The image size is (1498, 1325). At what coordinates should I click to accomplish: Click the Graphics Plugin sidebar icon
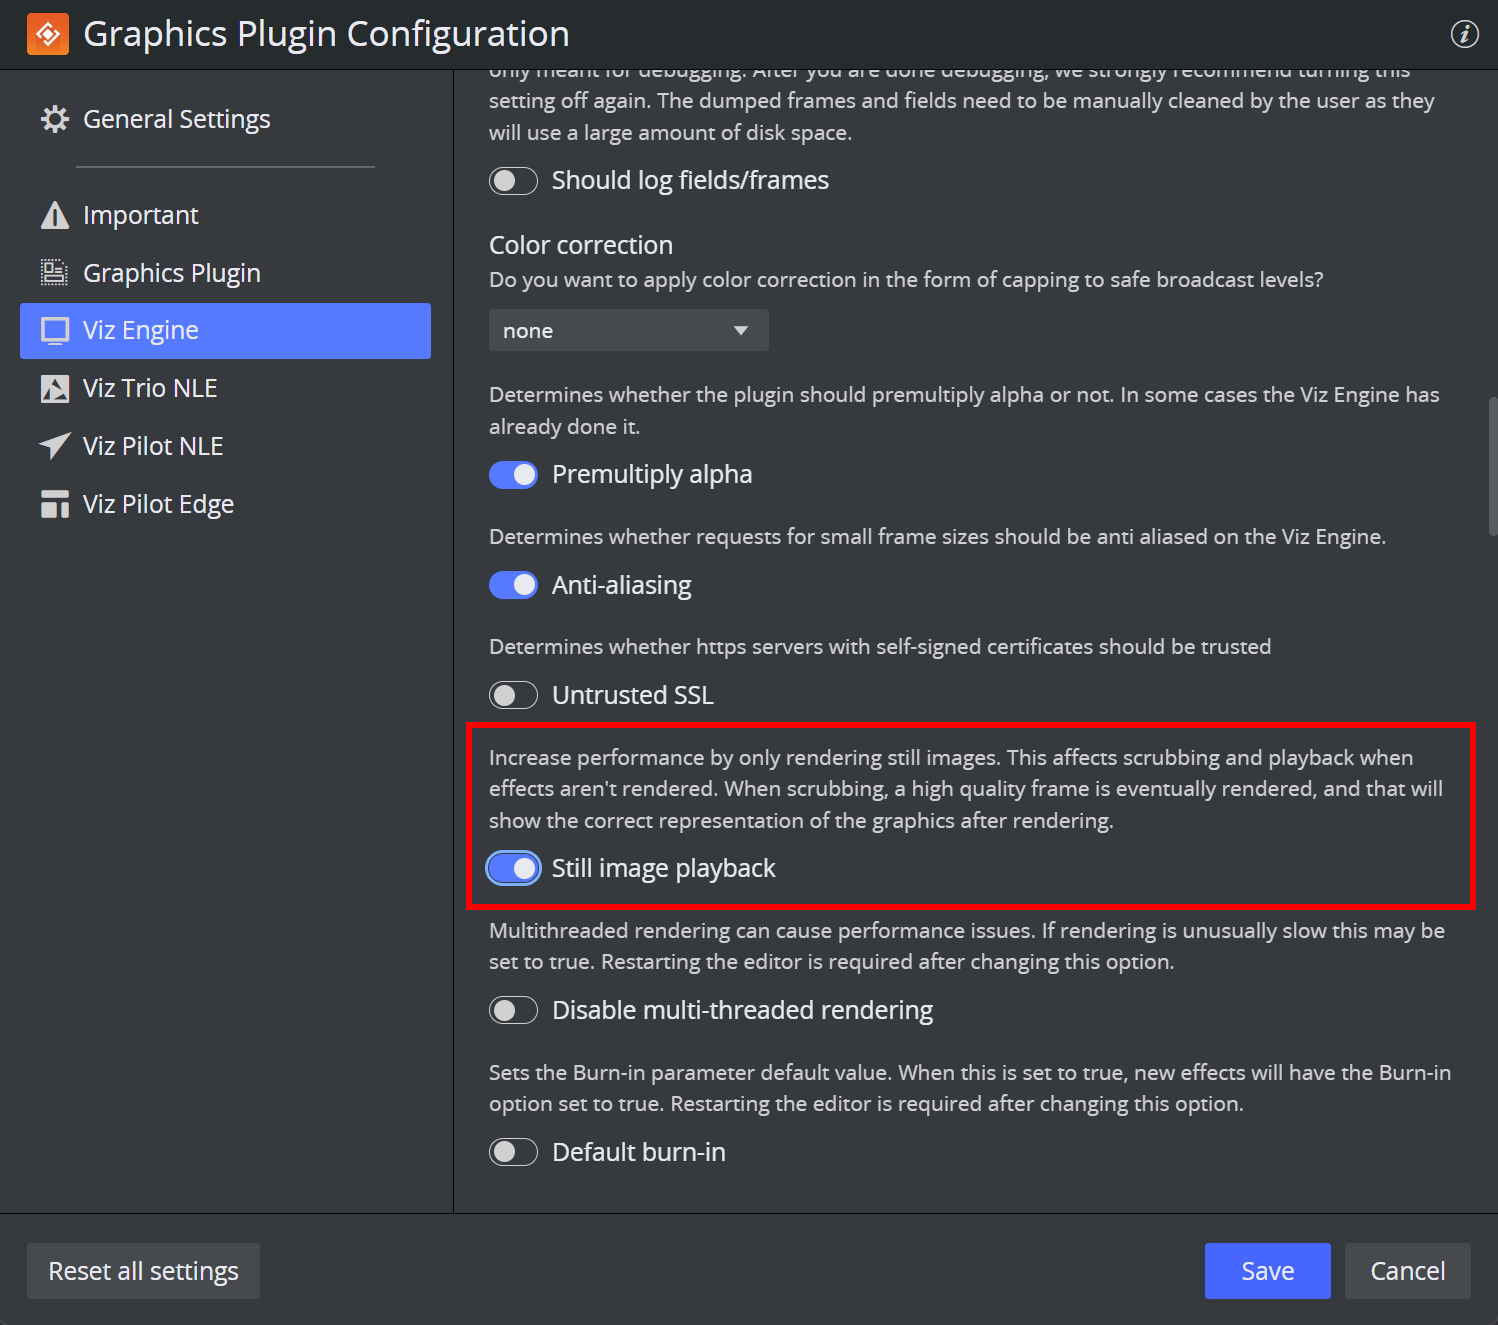coord(54,273)
